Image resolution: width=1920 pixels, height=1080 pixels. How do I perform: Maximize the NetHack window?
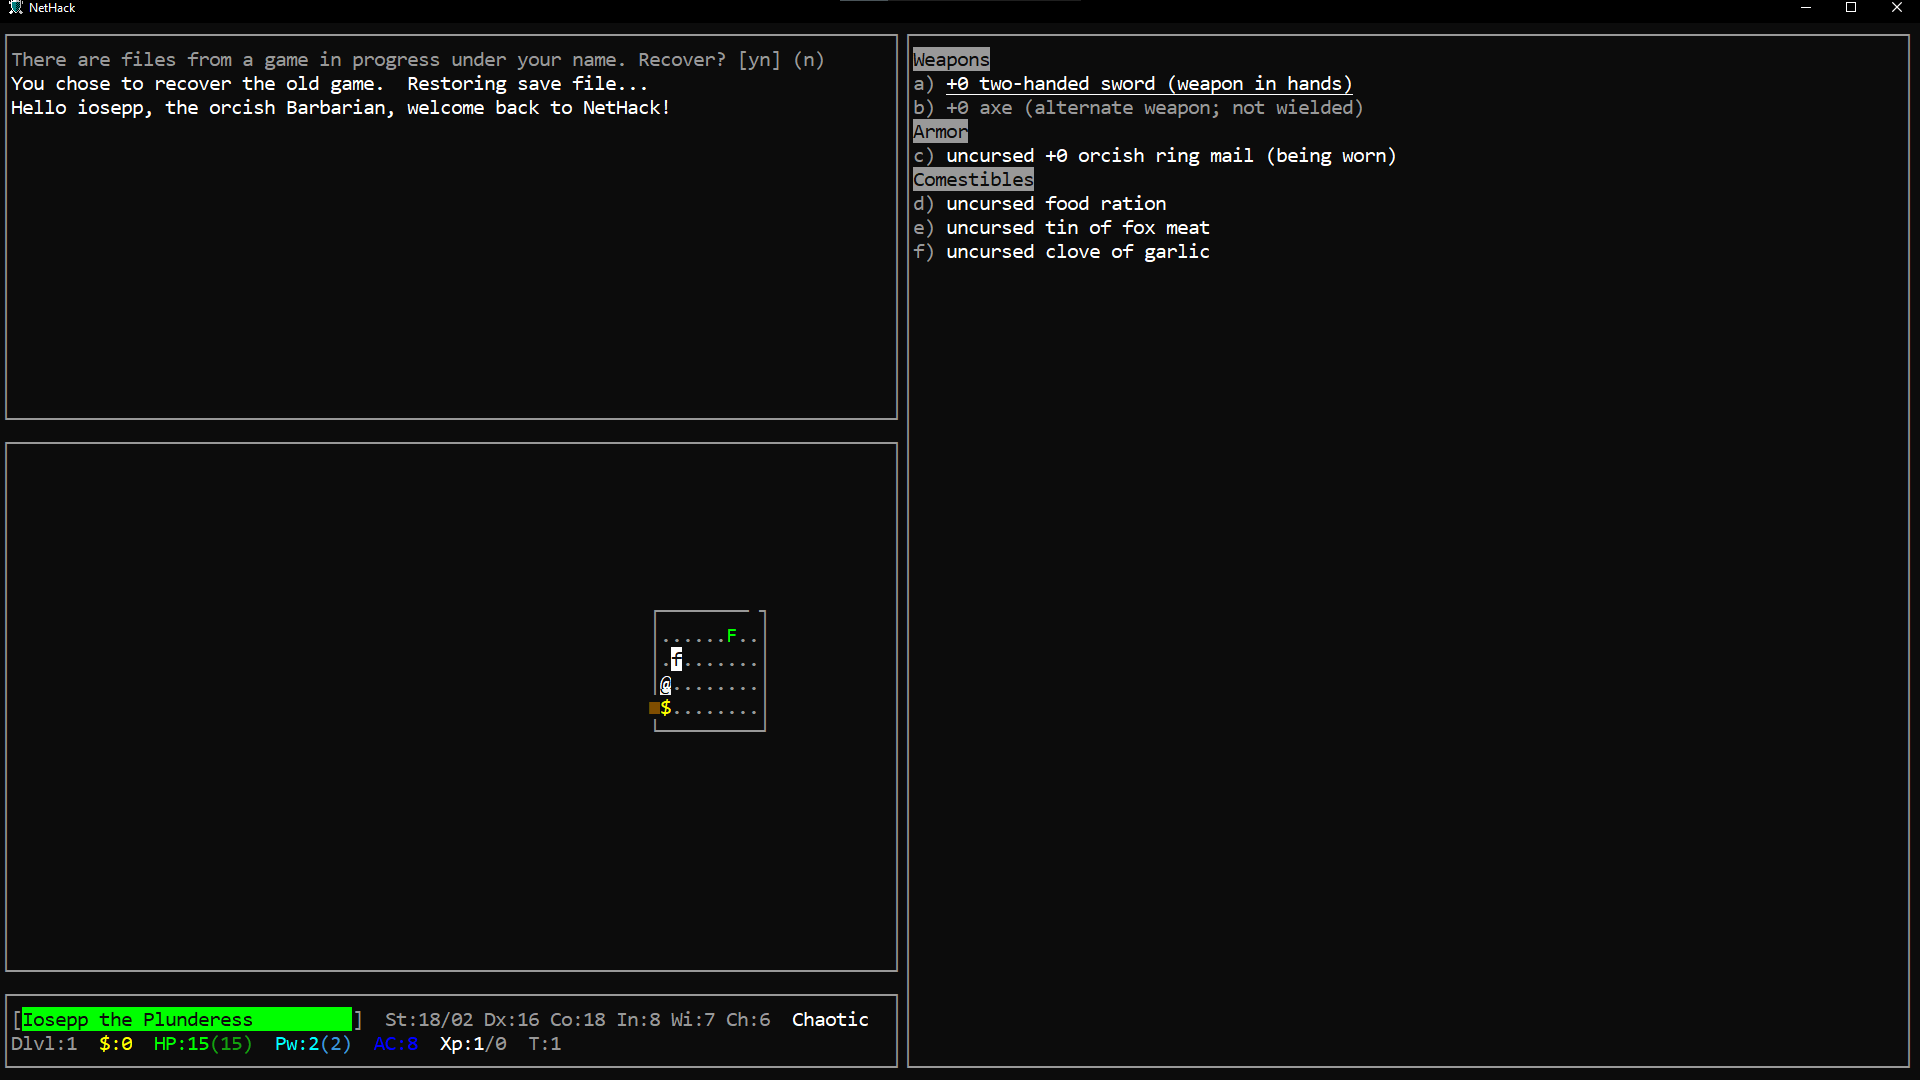(1851, 8)
